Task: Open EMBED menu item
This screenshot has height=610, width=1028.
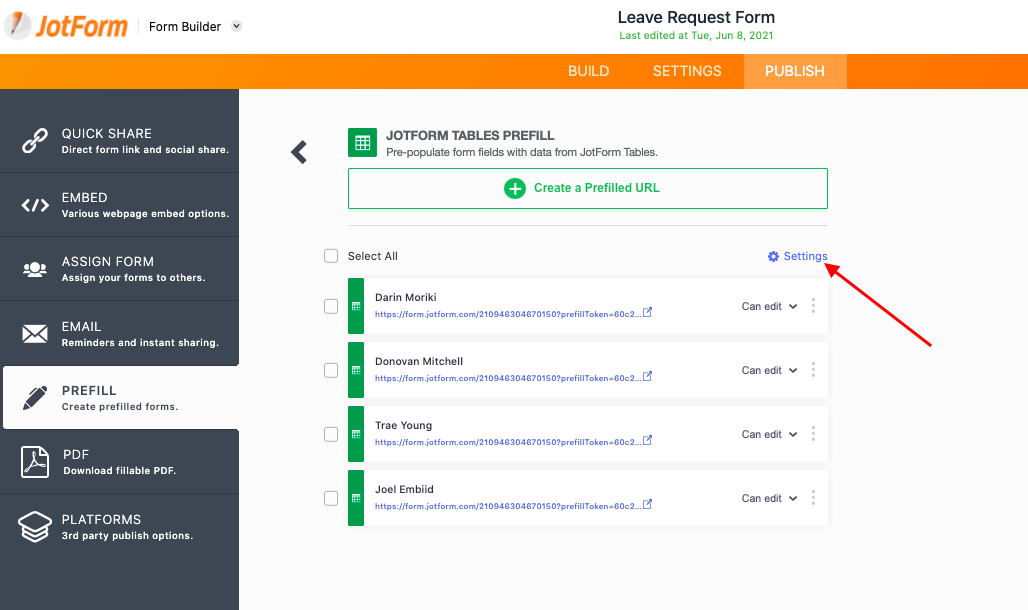Action: (x=119, y=205)
